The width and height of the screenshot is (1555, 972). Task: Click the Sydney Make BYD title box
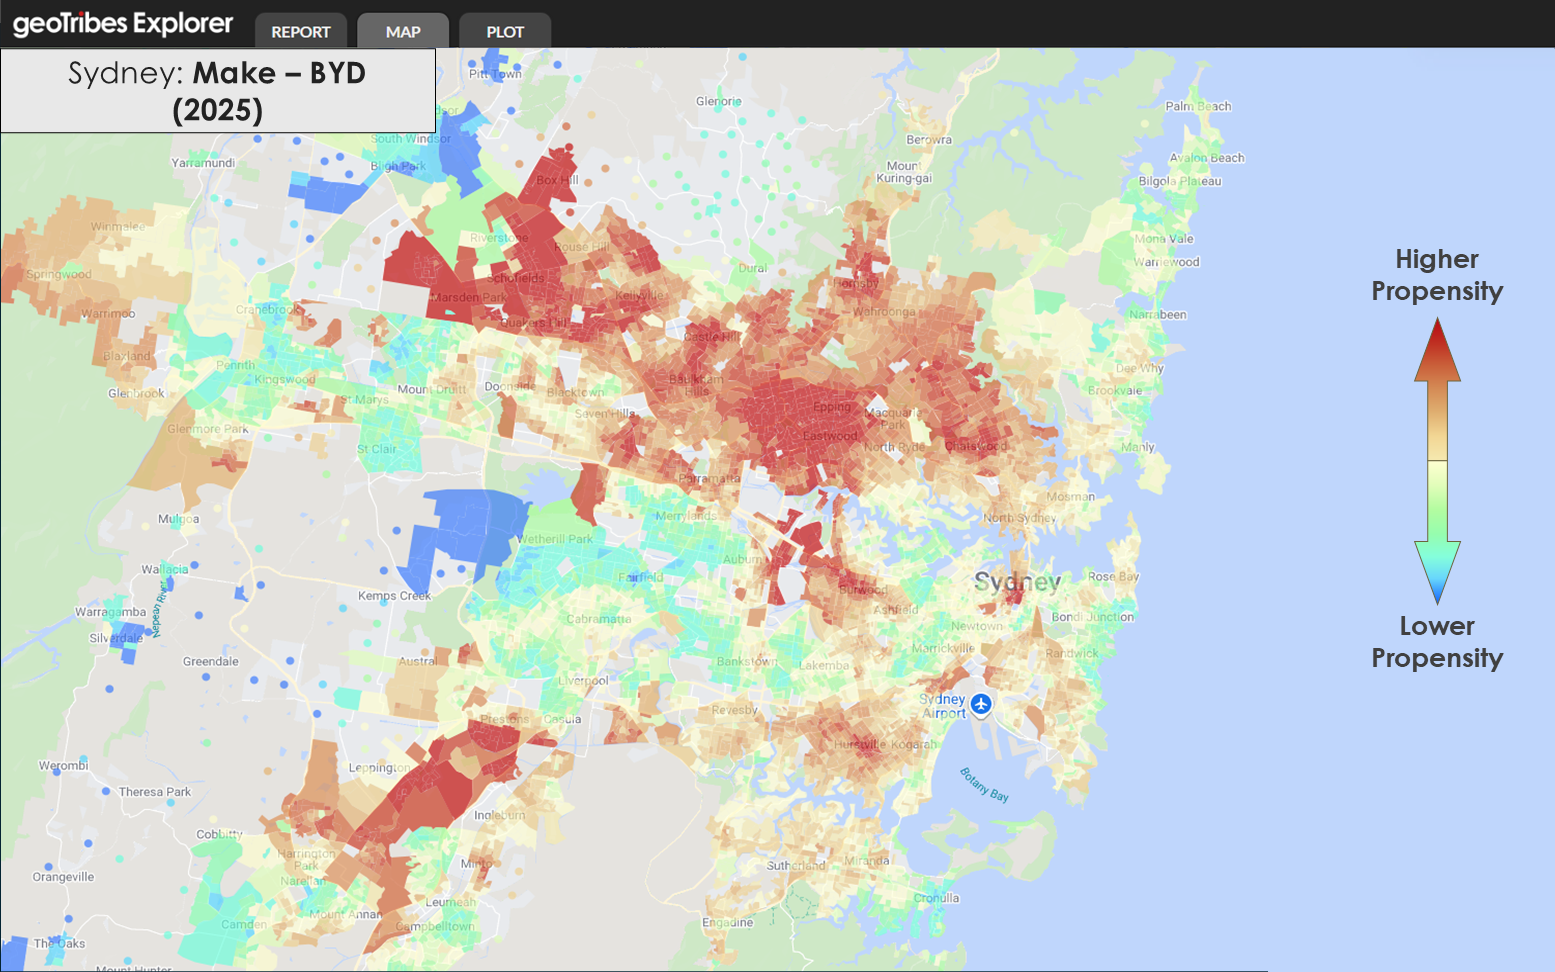coord(218,91)
